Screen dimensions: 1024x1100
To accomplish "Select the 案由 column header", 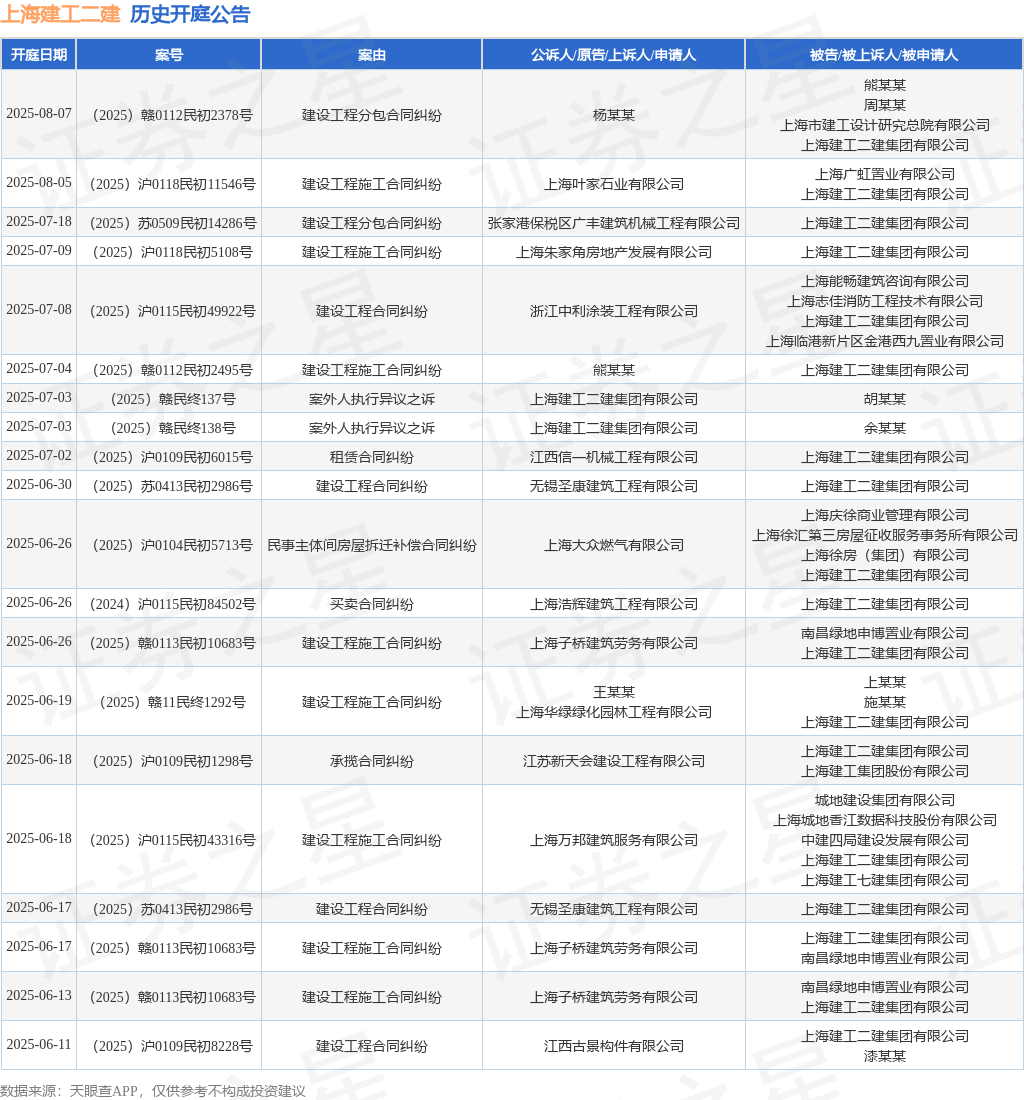I will (372, 55).
